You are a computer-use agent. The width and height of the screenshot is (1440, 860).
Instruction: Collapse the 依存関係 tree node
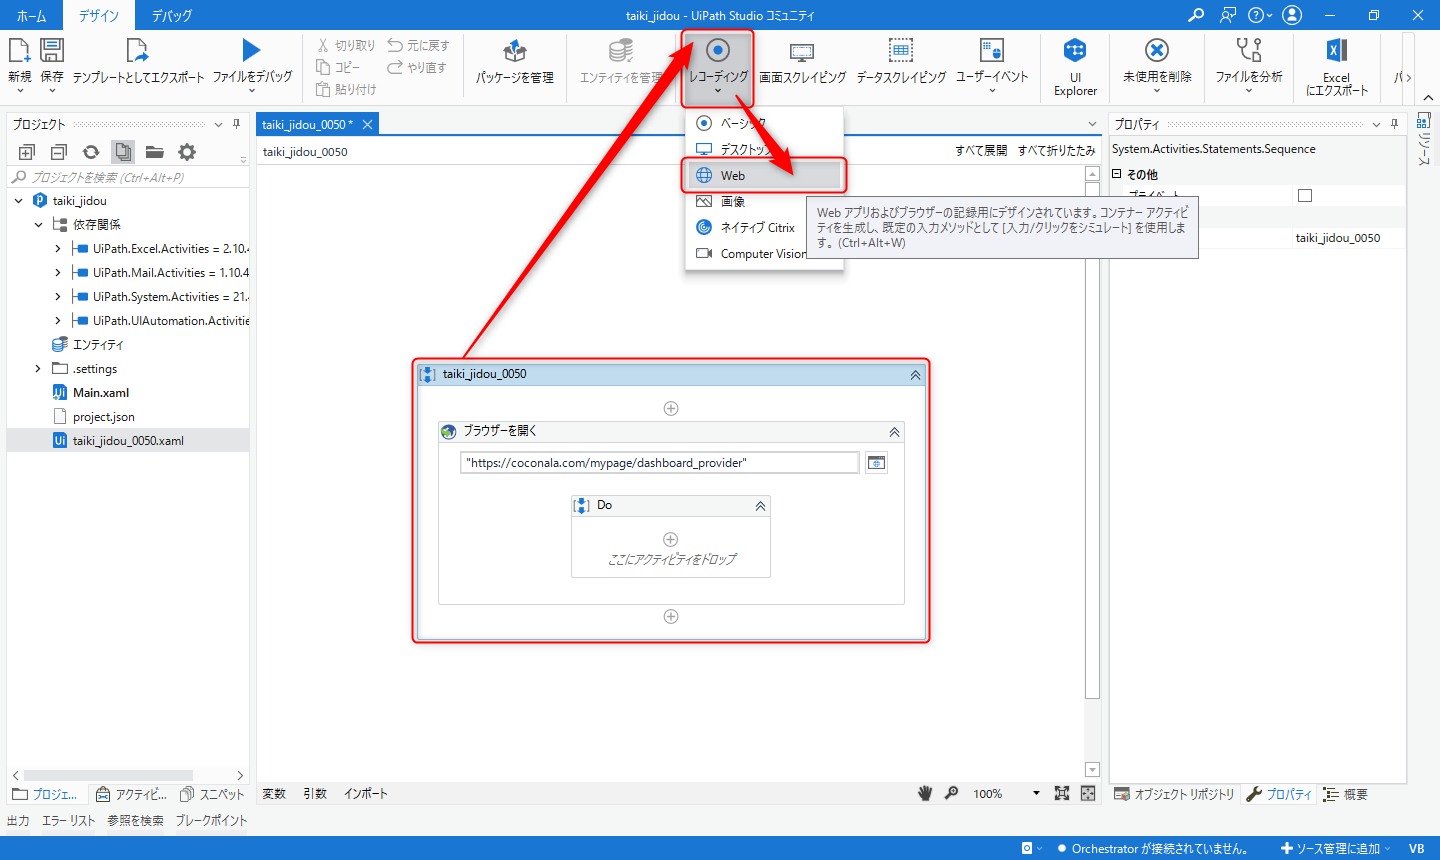tap(39, 225)
